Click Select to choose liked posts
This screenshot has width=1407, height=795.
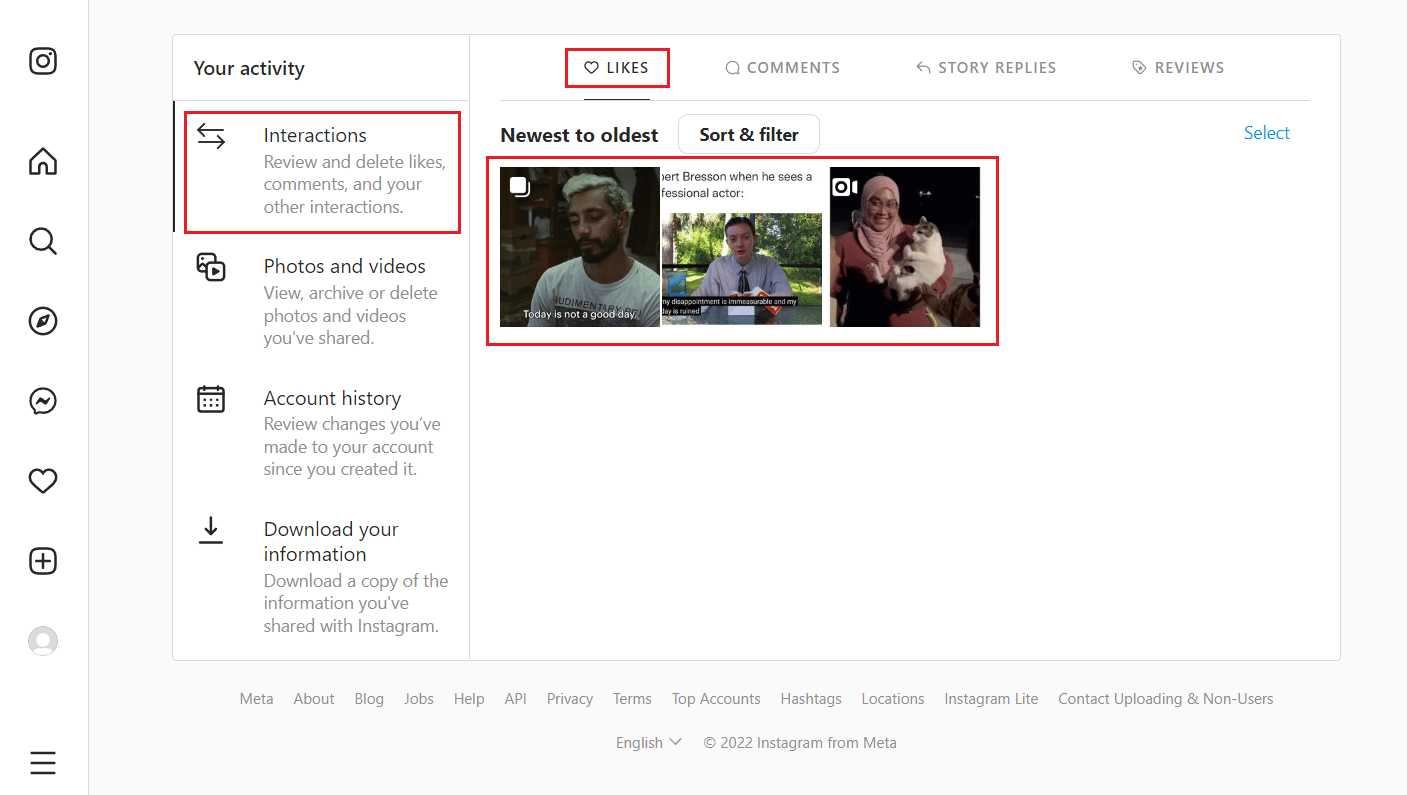[x=1266, y=133]
